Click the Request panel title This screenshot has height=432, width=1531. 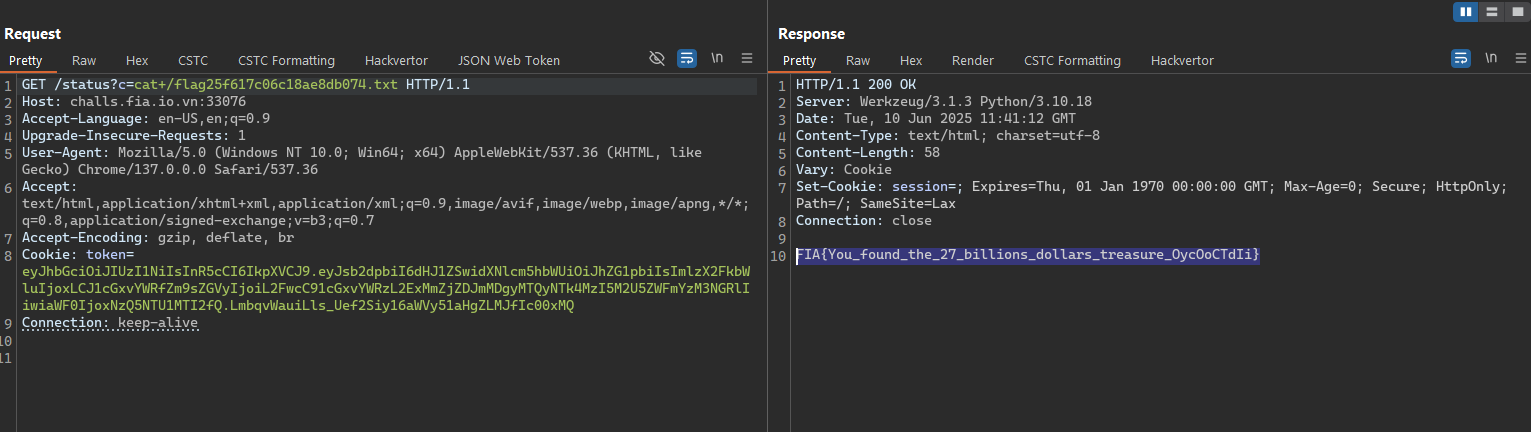click(x=33, y=34)
